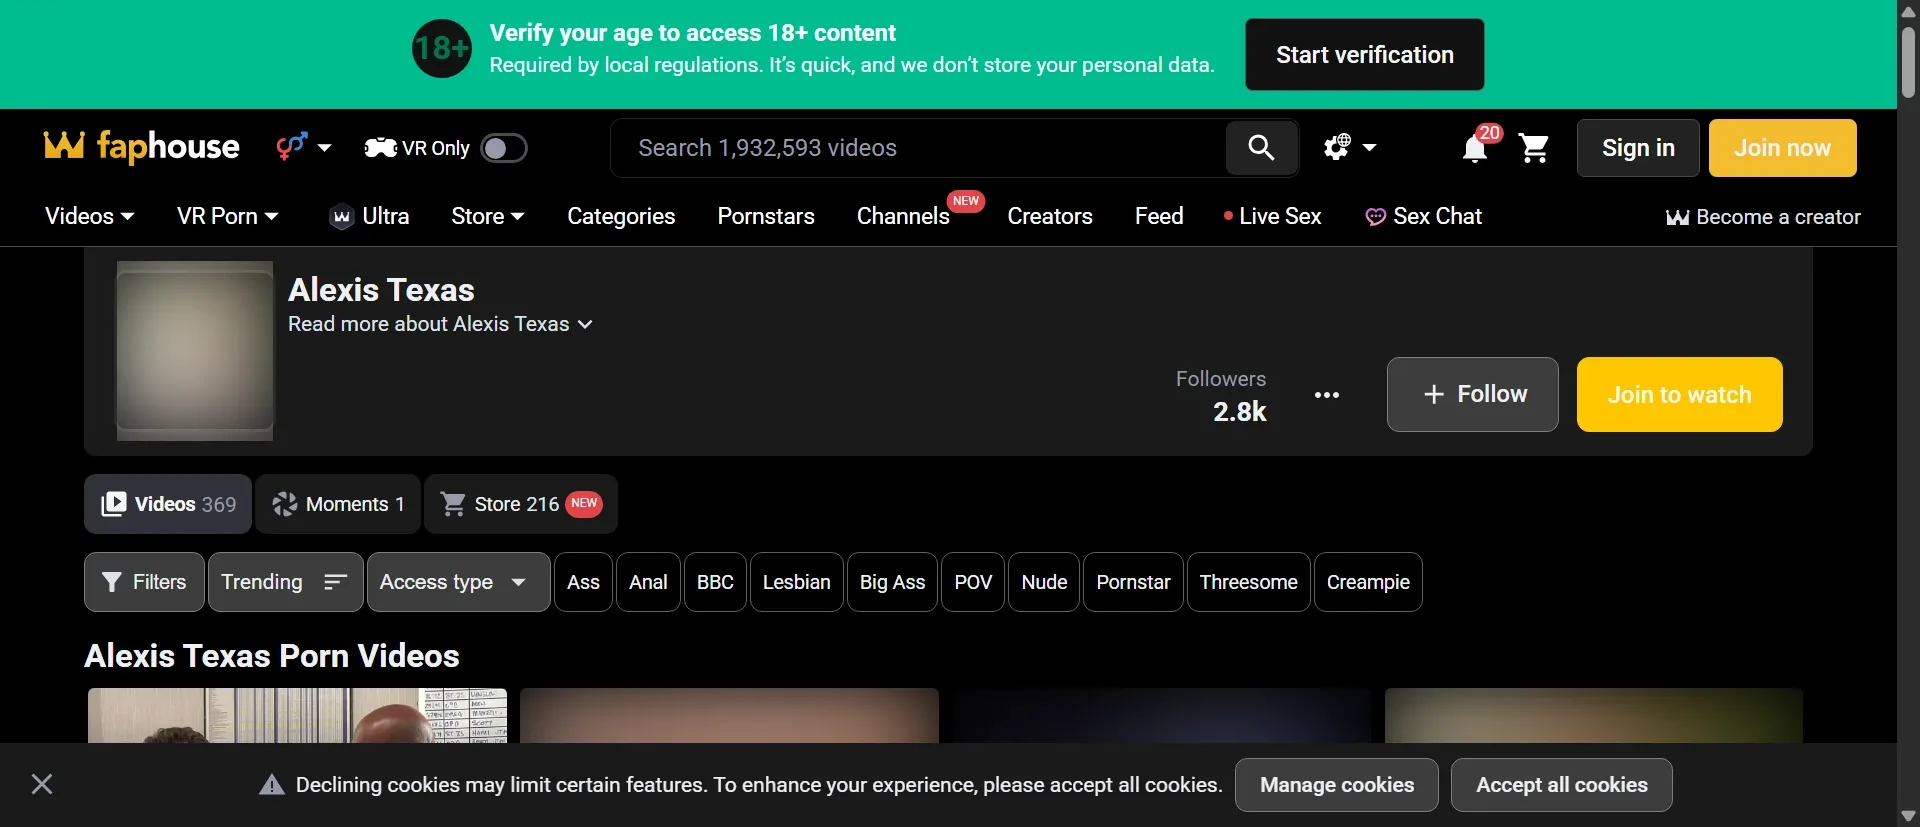
Task: Focus the Search videos input field
Action: [918, 148]
